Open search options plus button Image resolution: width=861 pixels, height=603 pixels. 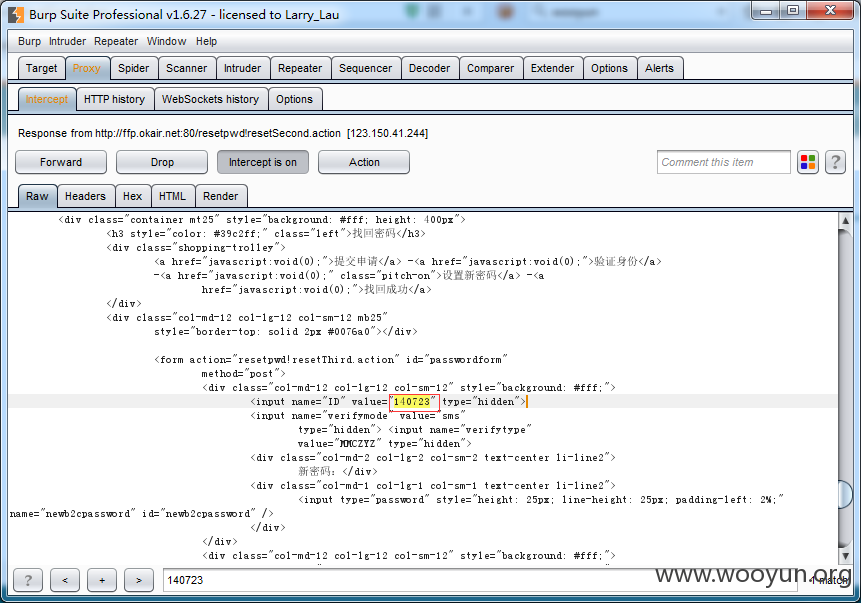pos(102,580)
